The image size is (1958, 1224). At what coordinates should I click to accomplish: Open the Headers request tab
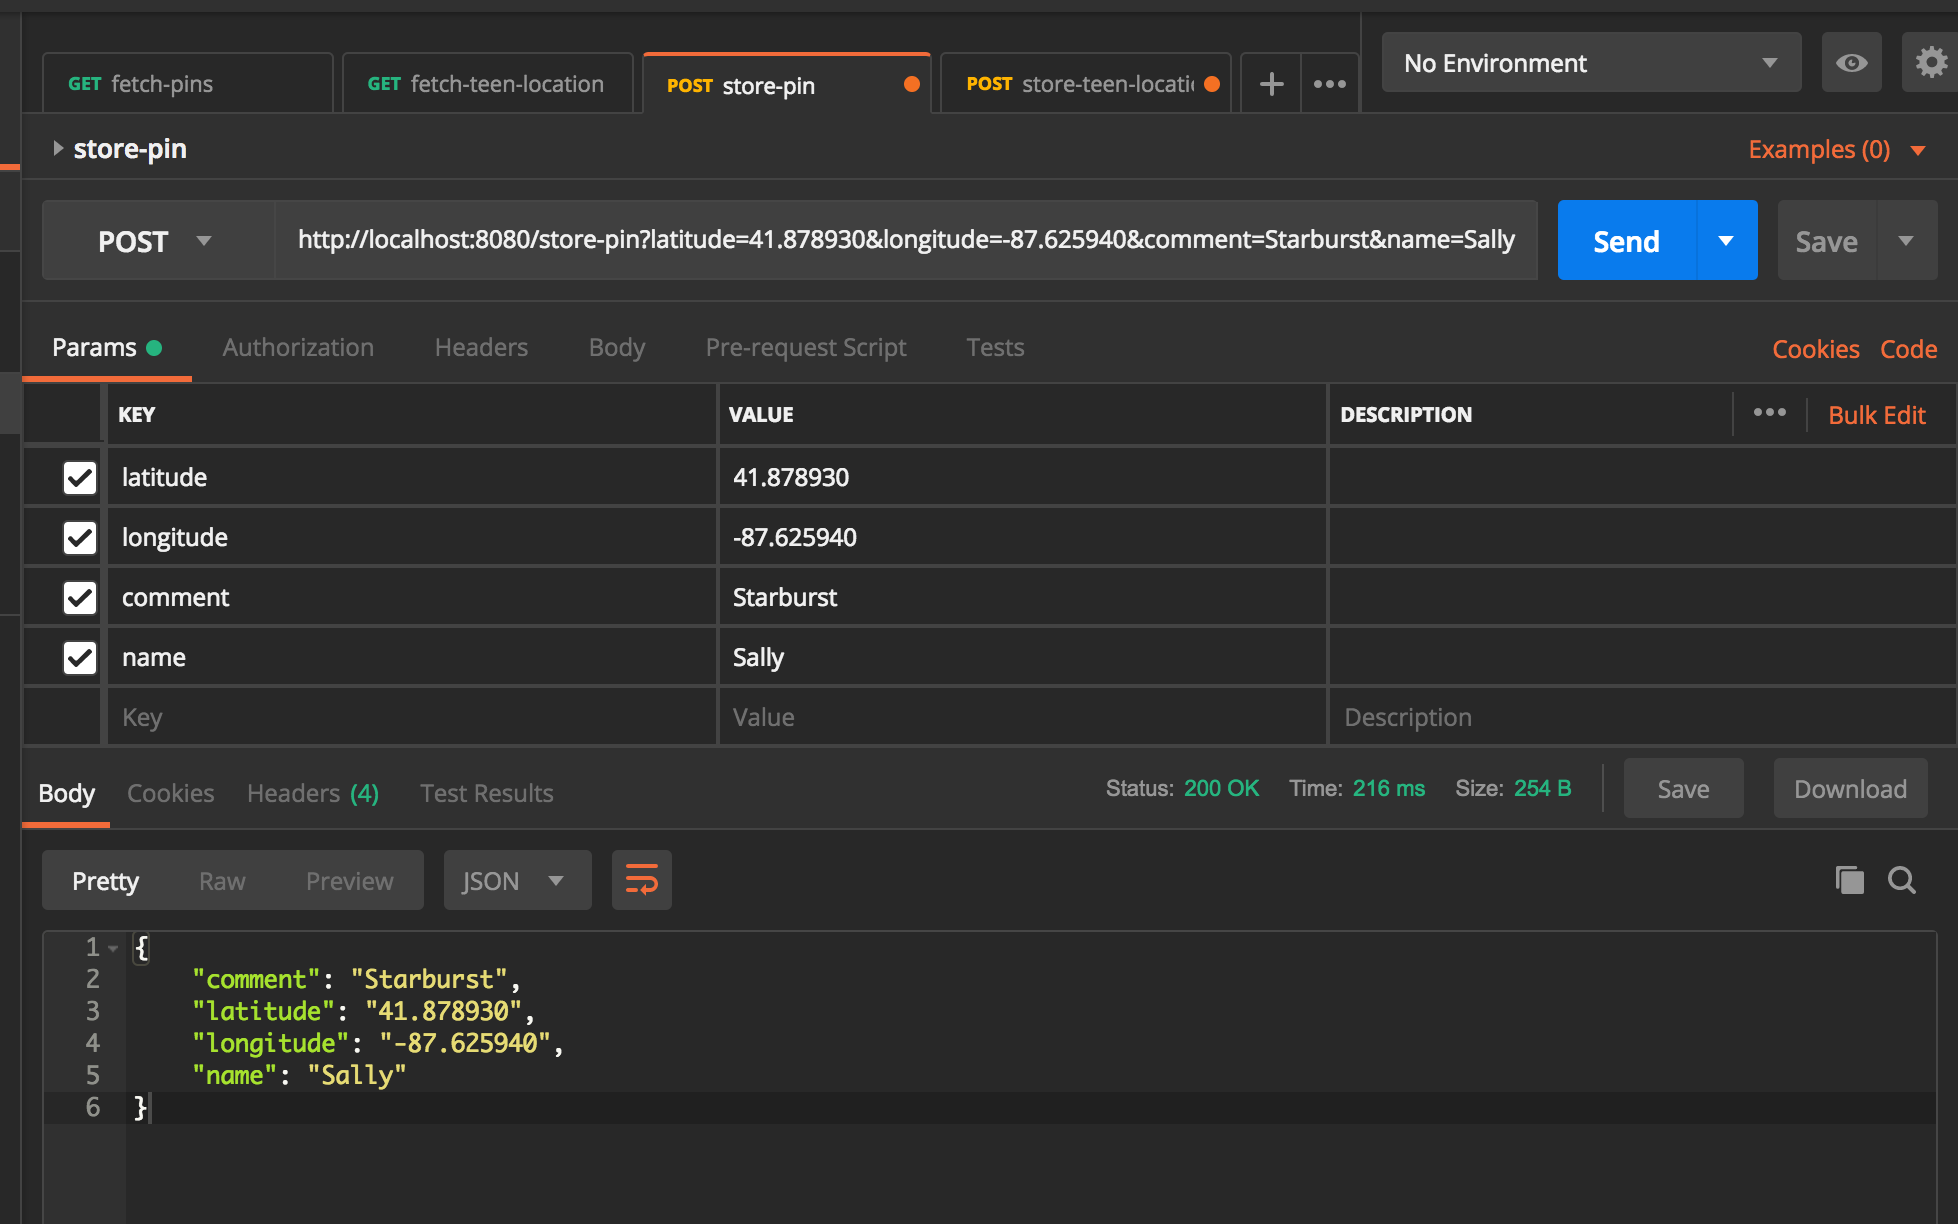[481, 347]
